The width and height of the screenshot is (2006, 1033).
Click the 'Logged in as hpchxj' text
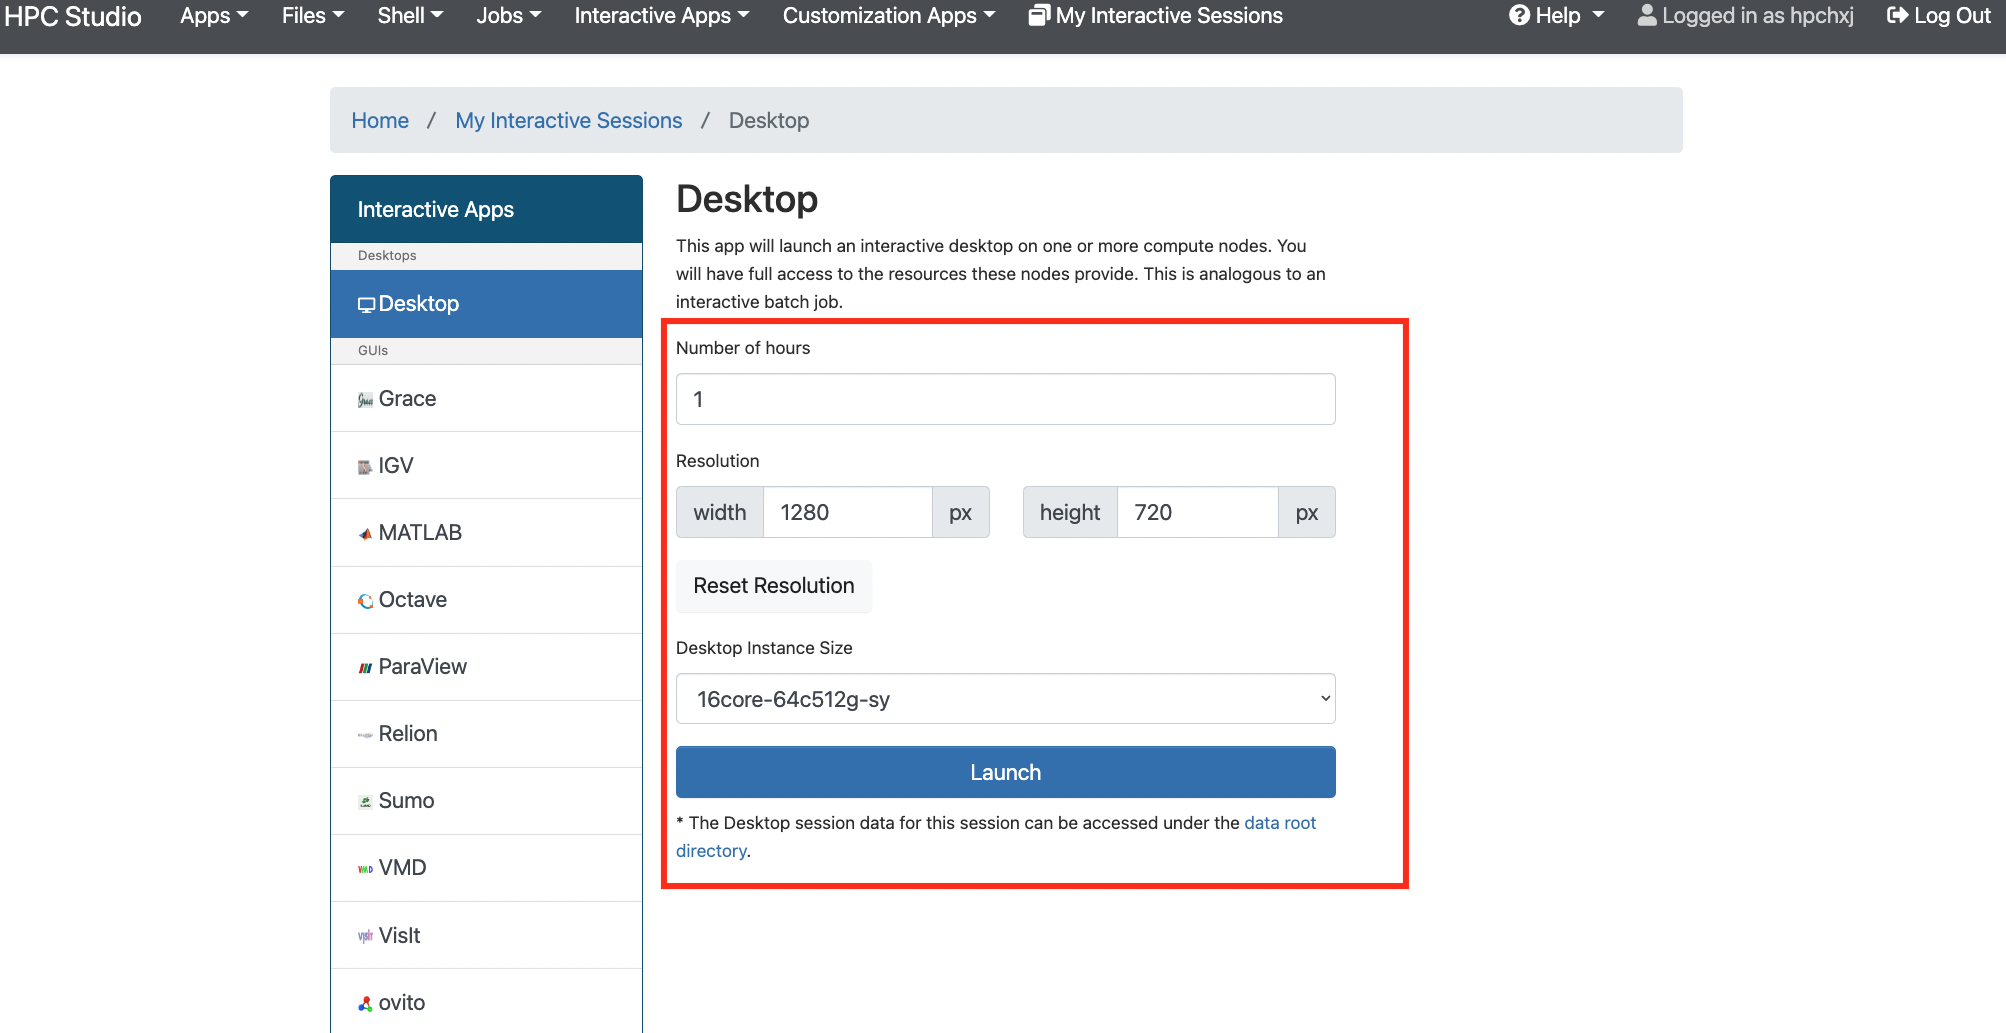point(1757,16)
